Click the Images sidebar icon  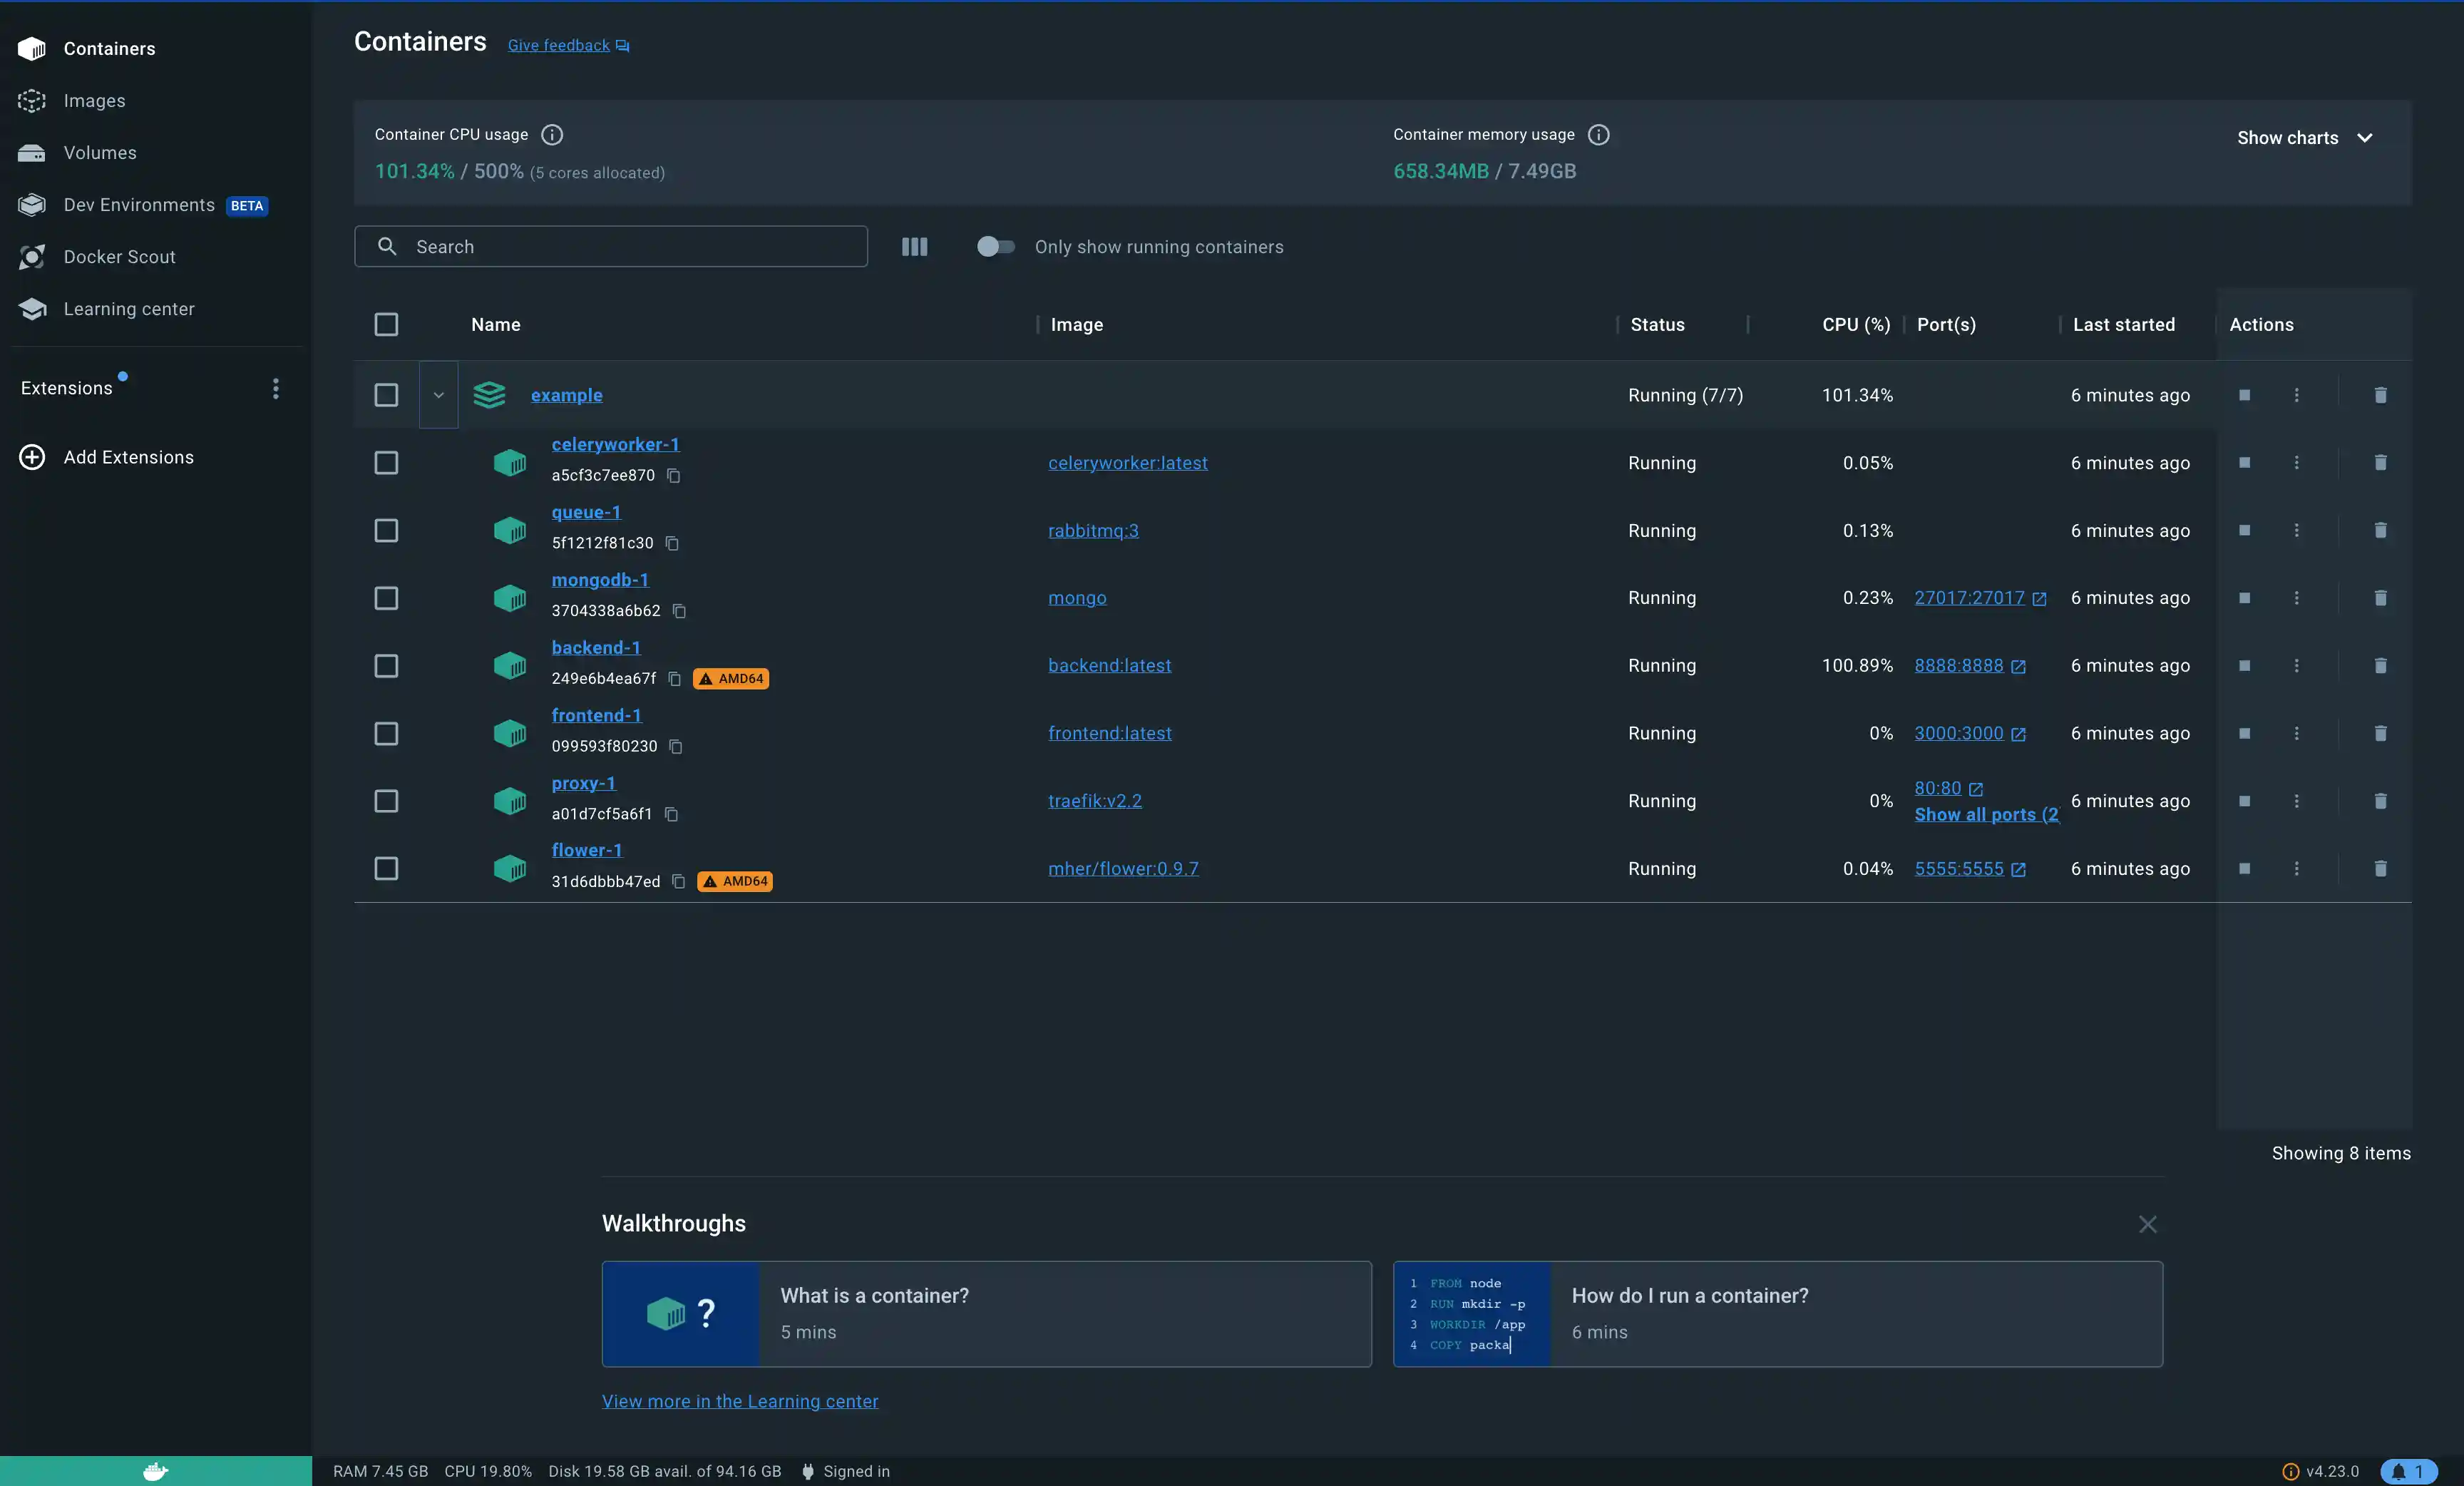coord(31,100)
